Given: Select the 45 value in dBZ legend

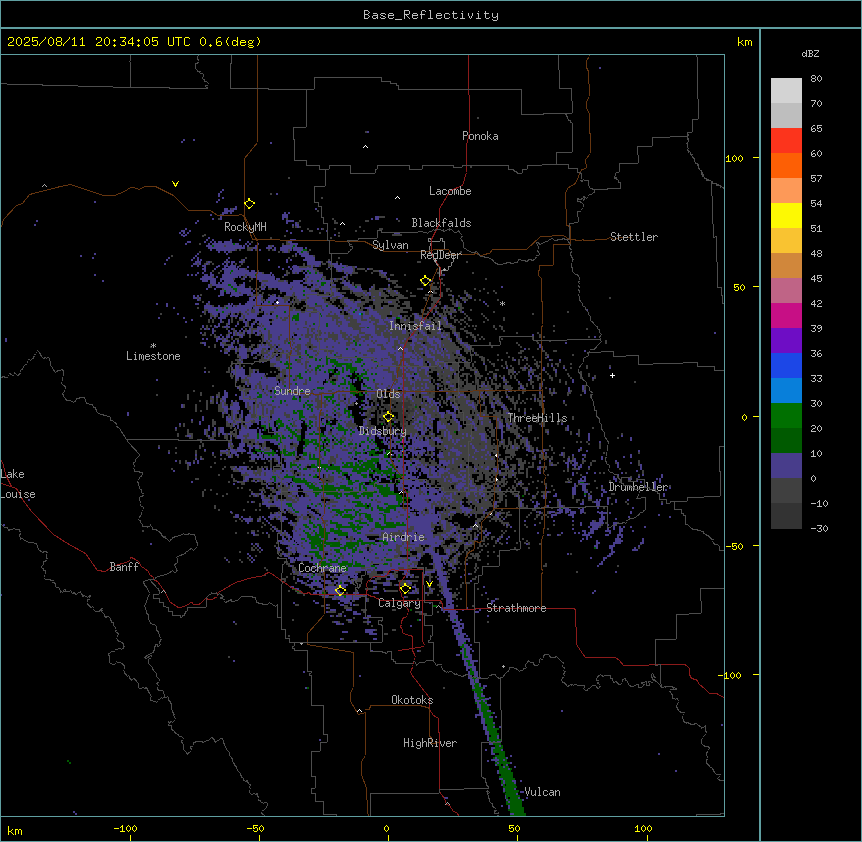Looking at the screenshot, I should (x=816, y=279).
